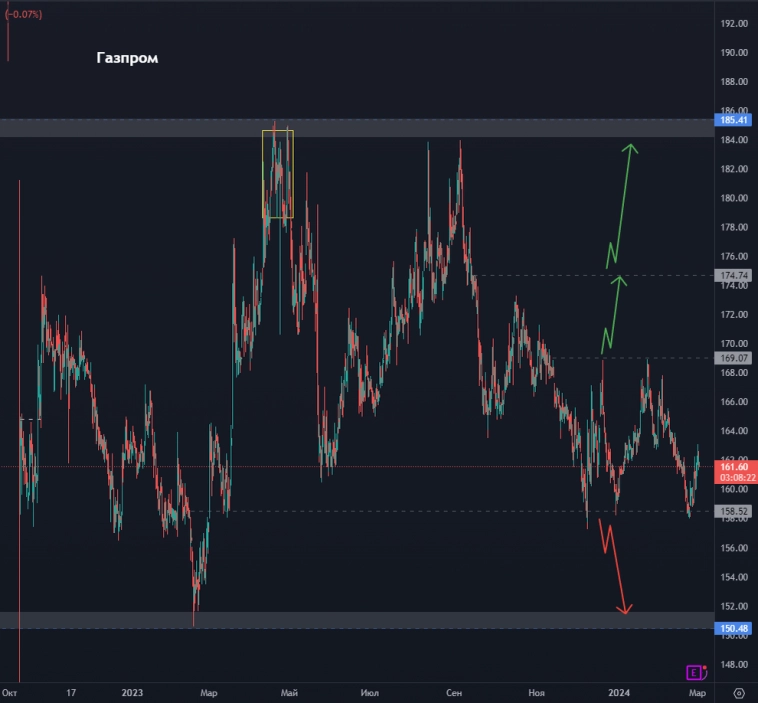Click the purple earnings E marker

(692, 672)
